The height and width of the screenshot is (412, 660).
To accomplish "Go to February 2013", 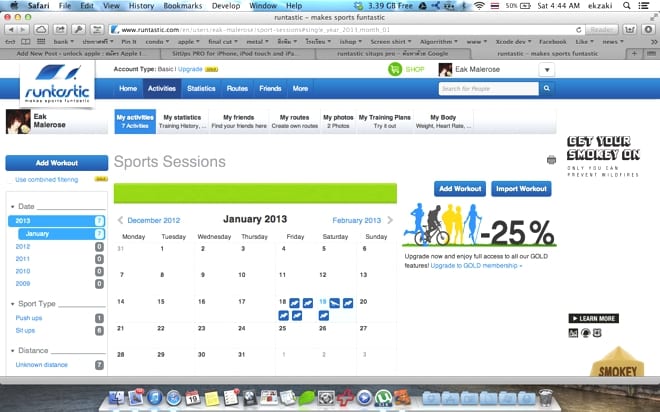I will coord(357,220).
